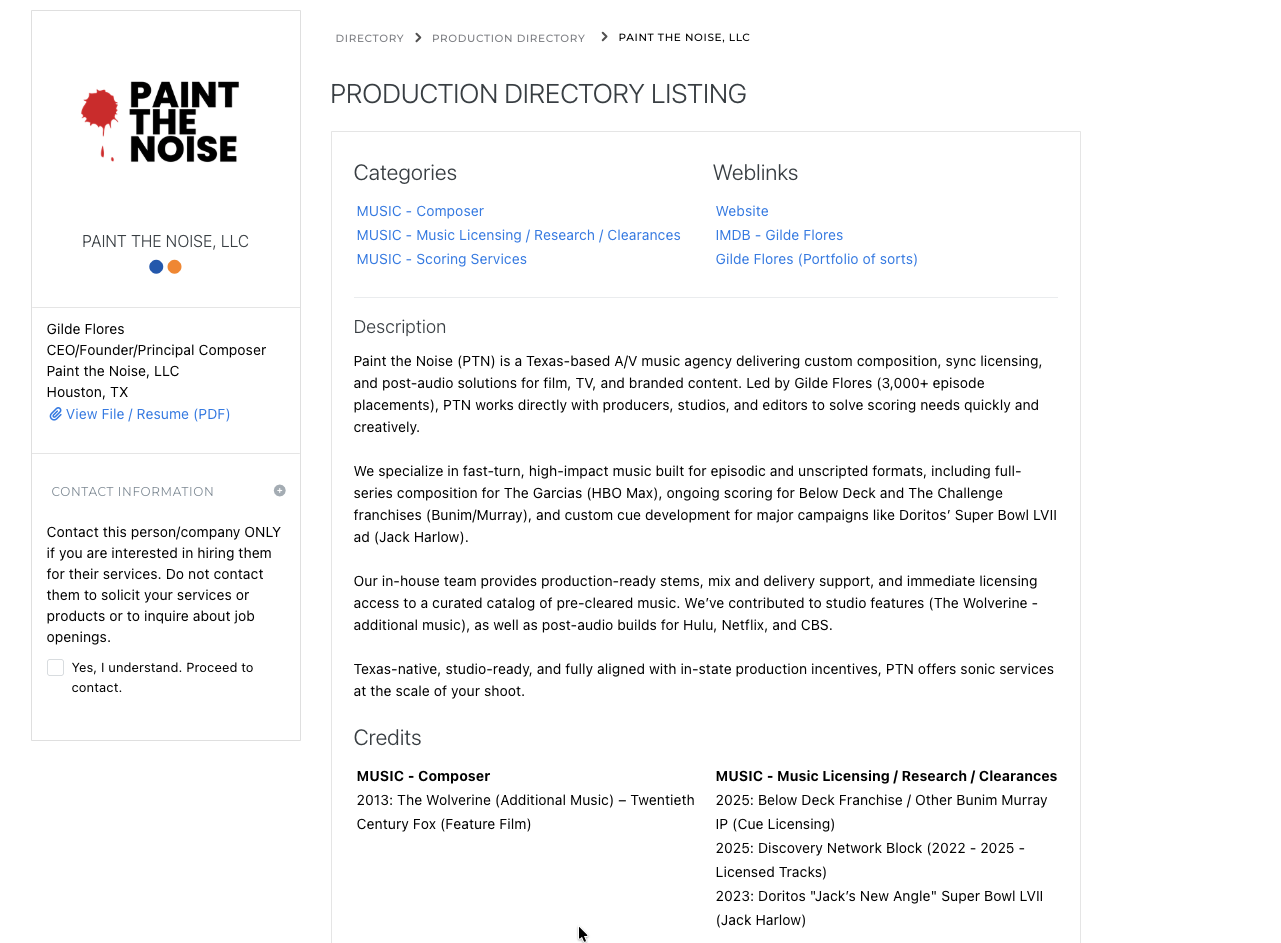The width and height of the screenshot is (1281, 943).
Task: Click paragraph beginning 'Our in-house team provides'
Action: (696, 603)
